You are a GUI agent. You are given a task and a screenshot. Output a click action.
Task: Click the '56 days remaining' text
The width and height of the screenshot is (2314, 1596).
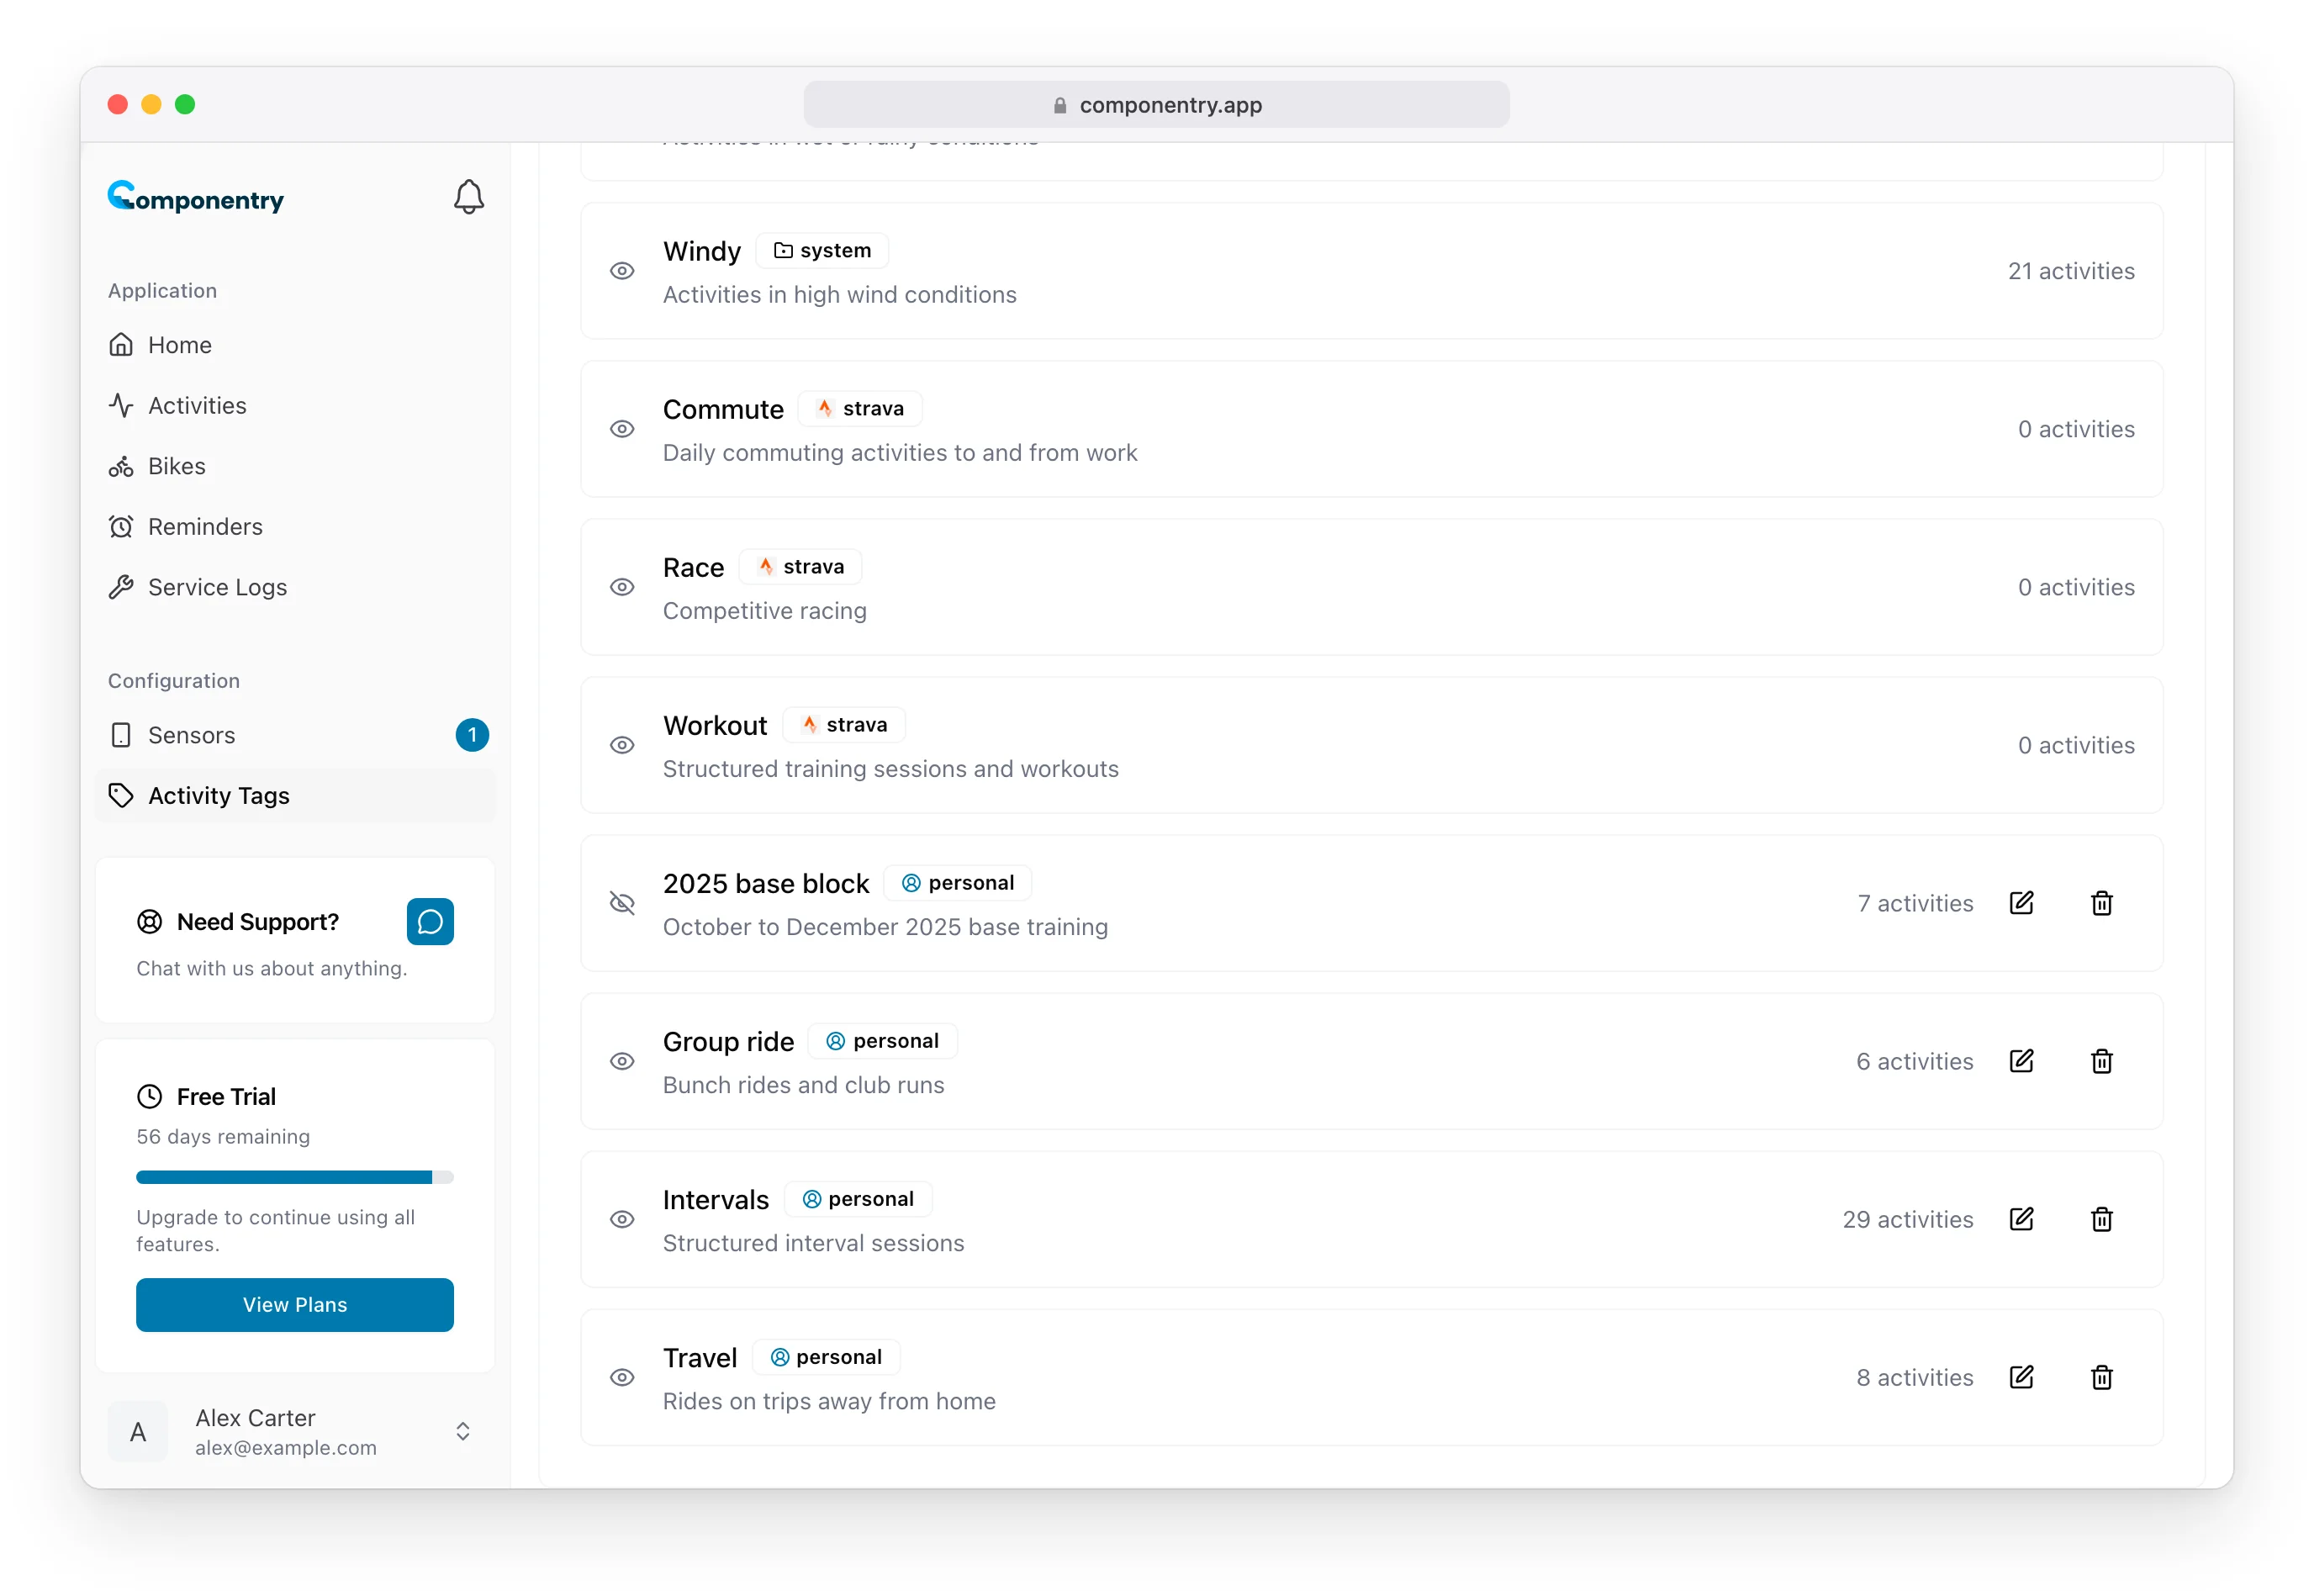tap(223, 1136)
